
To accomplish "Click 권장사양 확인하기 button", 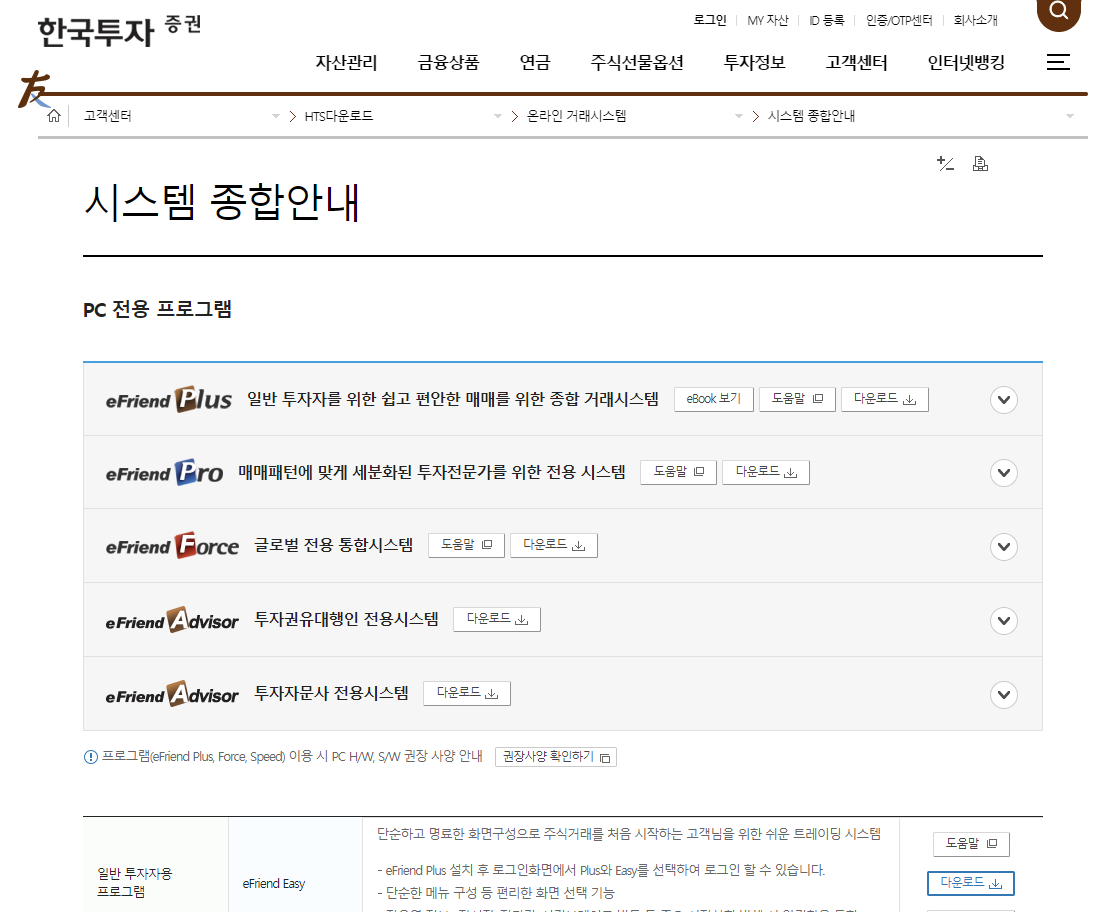I will click(x=556, y=757).
